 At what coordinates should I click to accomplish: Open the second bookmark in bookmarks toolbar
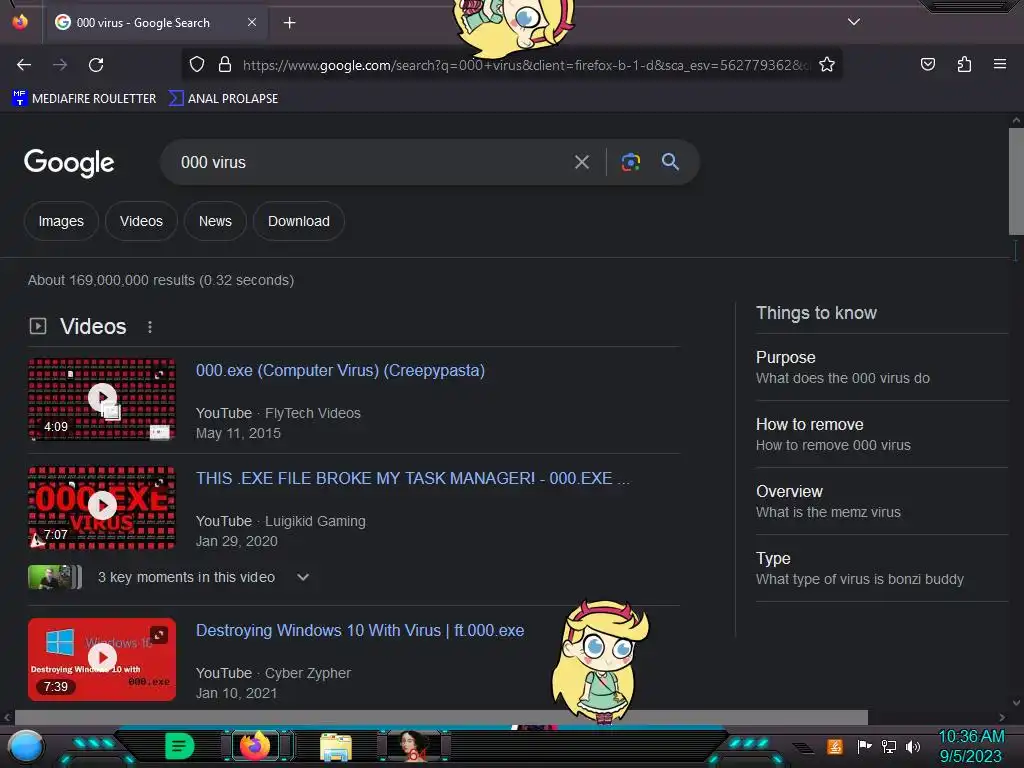tap(224, 99)
